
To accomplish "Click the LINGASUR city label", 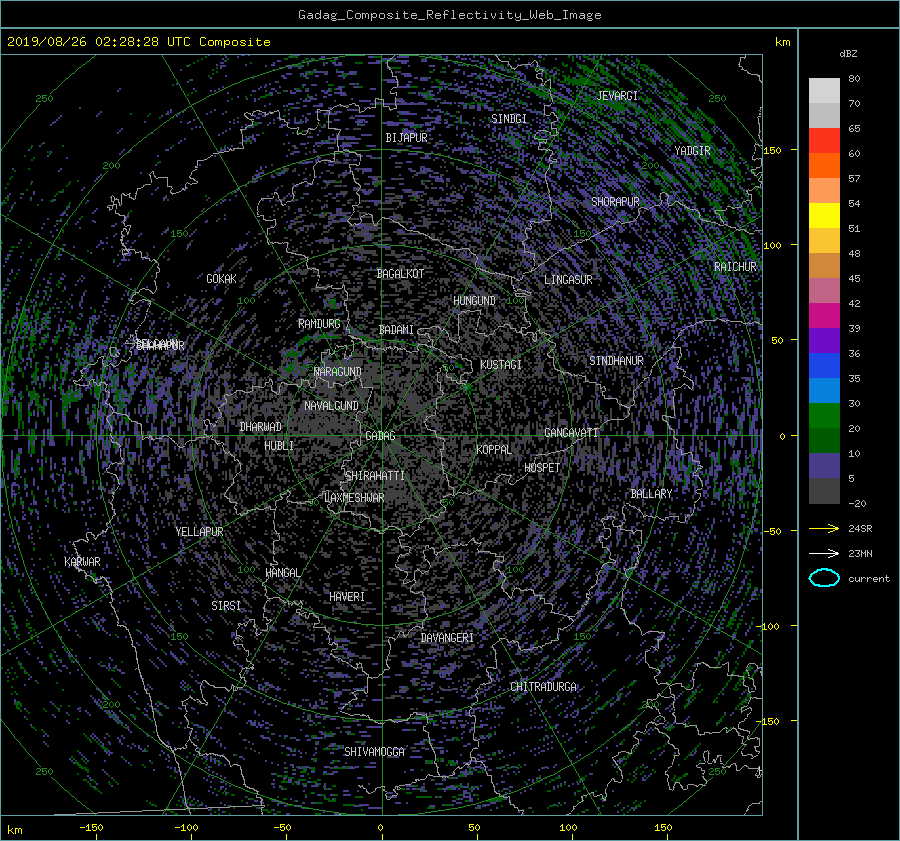I will tap(568, 280).
